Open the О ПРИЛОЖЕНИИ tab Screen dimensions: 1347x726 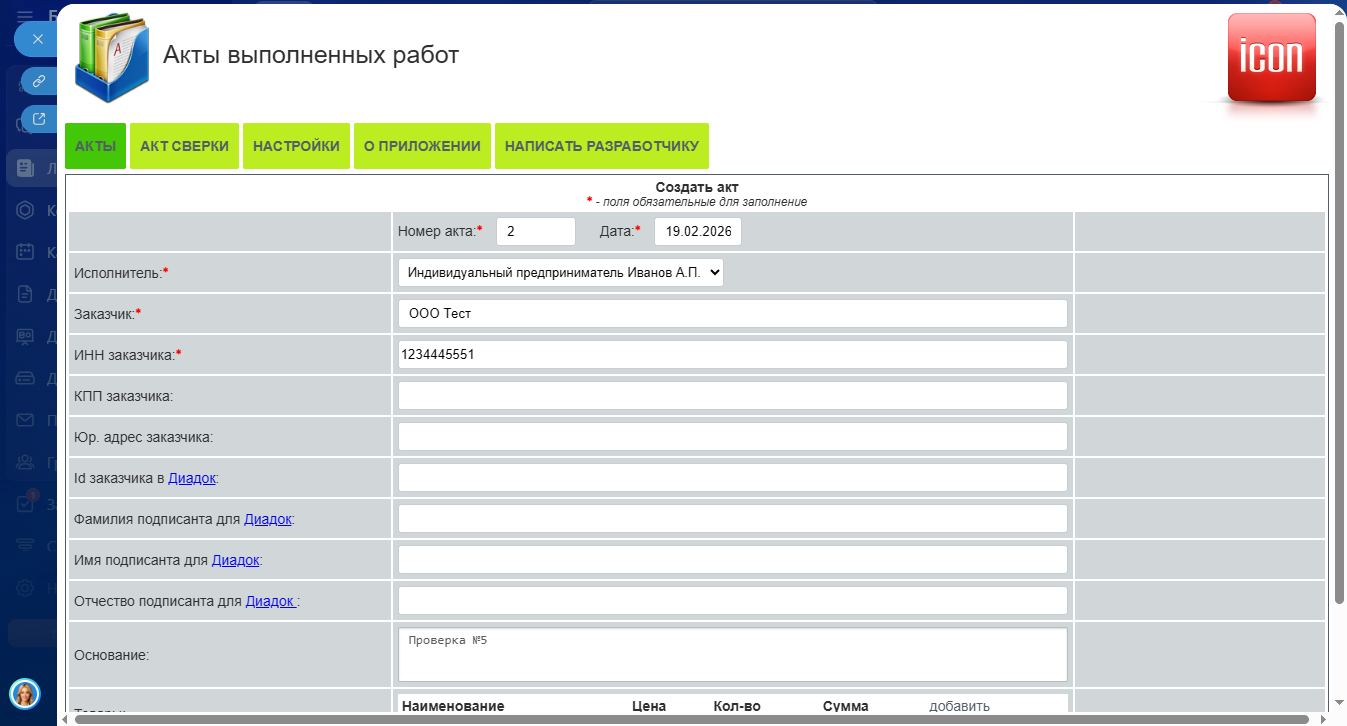(422, 146)
